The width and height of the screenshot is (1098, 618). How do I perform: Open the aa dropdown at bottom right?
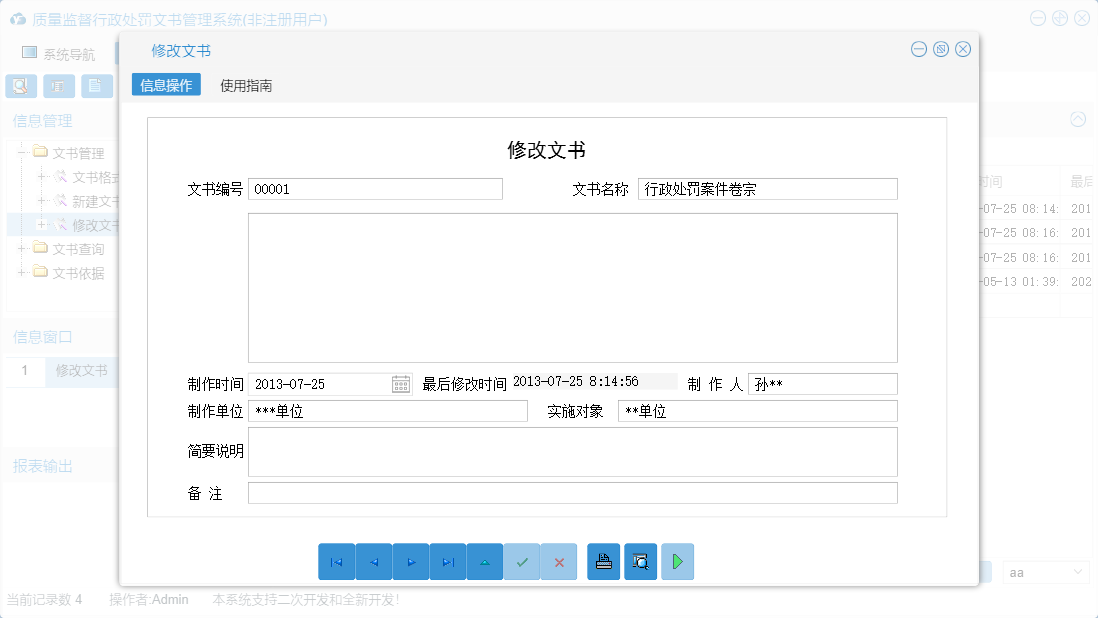[1046, 571]
